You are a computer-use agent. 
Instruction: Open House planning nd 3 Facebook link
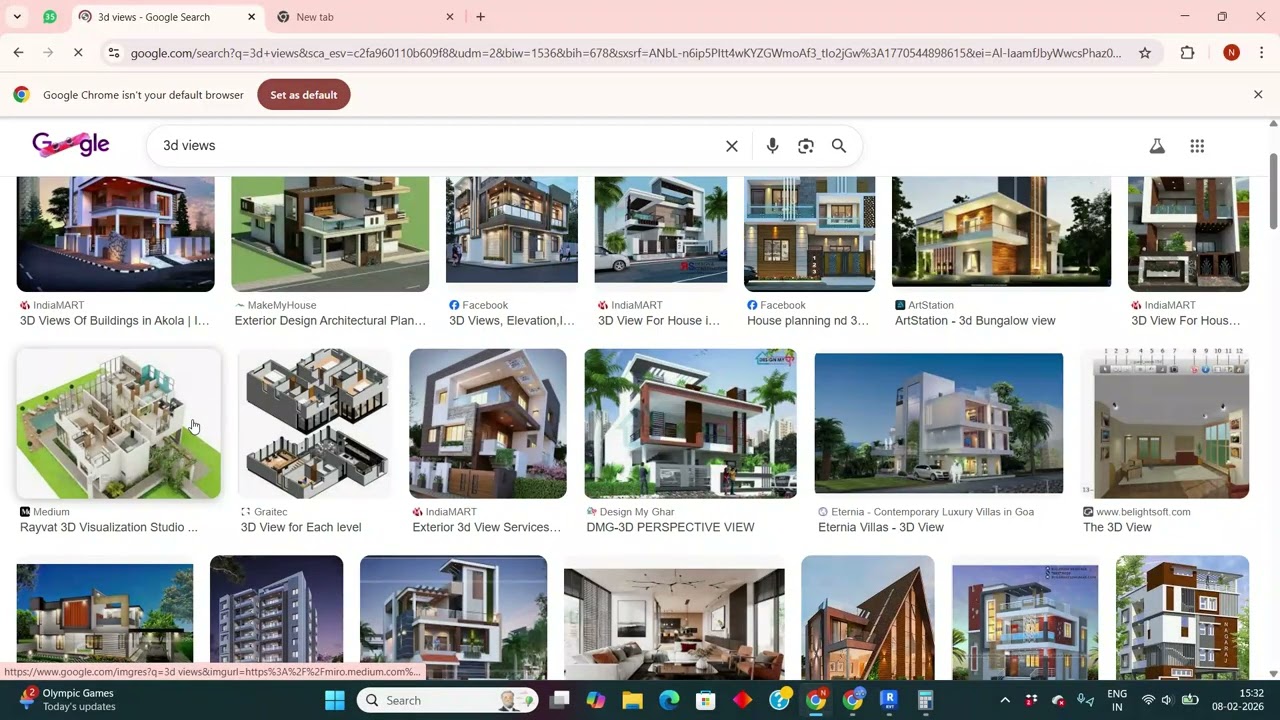(x=808, y=321)
